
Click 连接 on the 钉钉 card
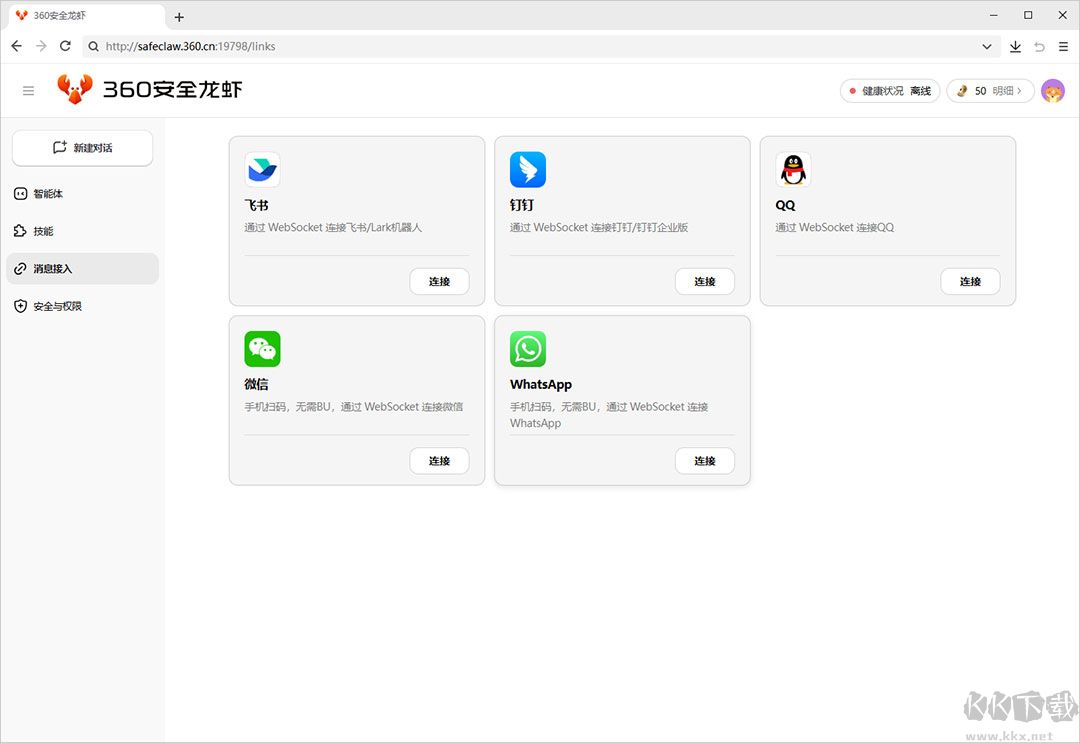pyautogui.click(x=705, y=281)
